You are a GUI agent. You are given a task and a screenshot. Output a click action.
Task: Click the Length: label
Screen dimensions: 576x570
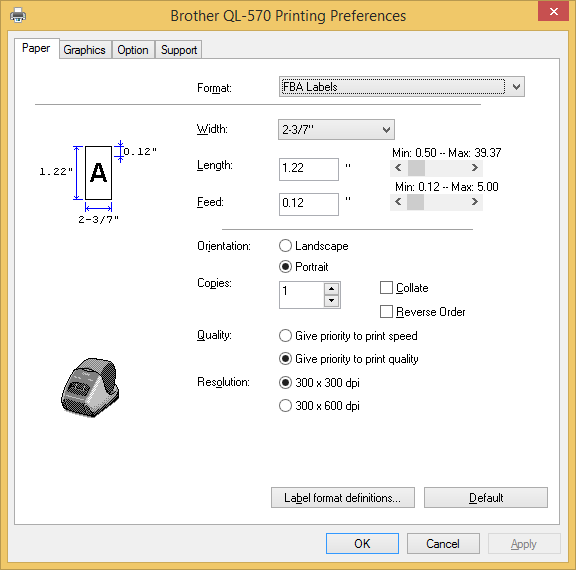click(215, 165)
